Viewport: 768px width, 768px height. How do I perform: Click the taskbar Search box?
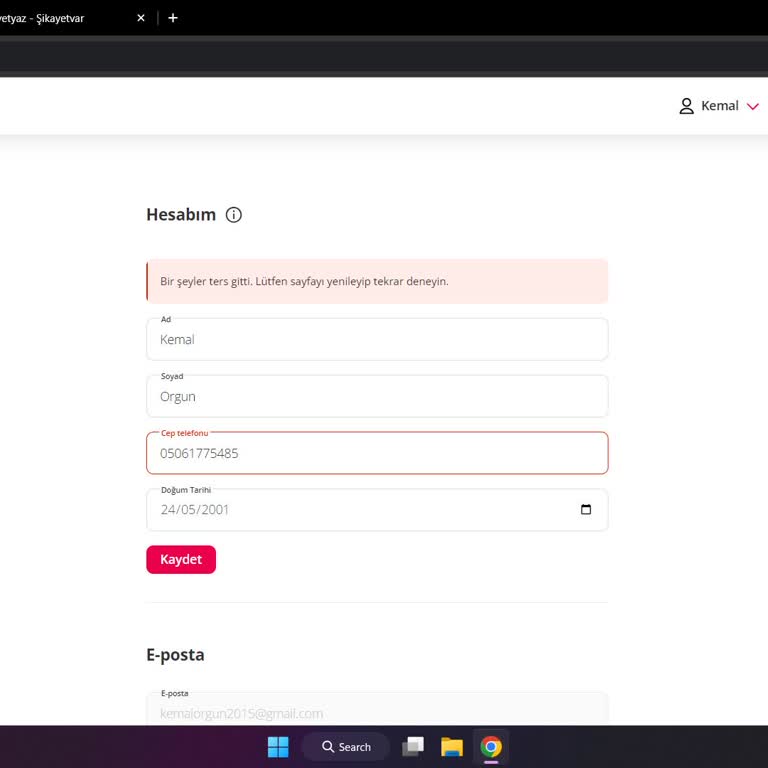346,747
